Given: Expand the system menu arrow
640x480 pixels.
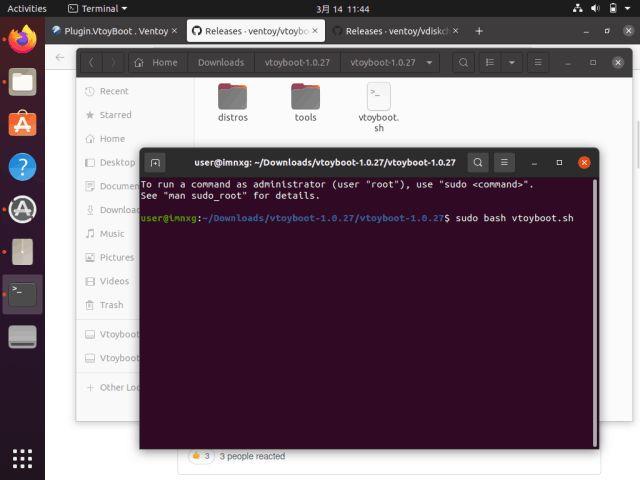Looking at the screenshot, I should pos(627,8).
